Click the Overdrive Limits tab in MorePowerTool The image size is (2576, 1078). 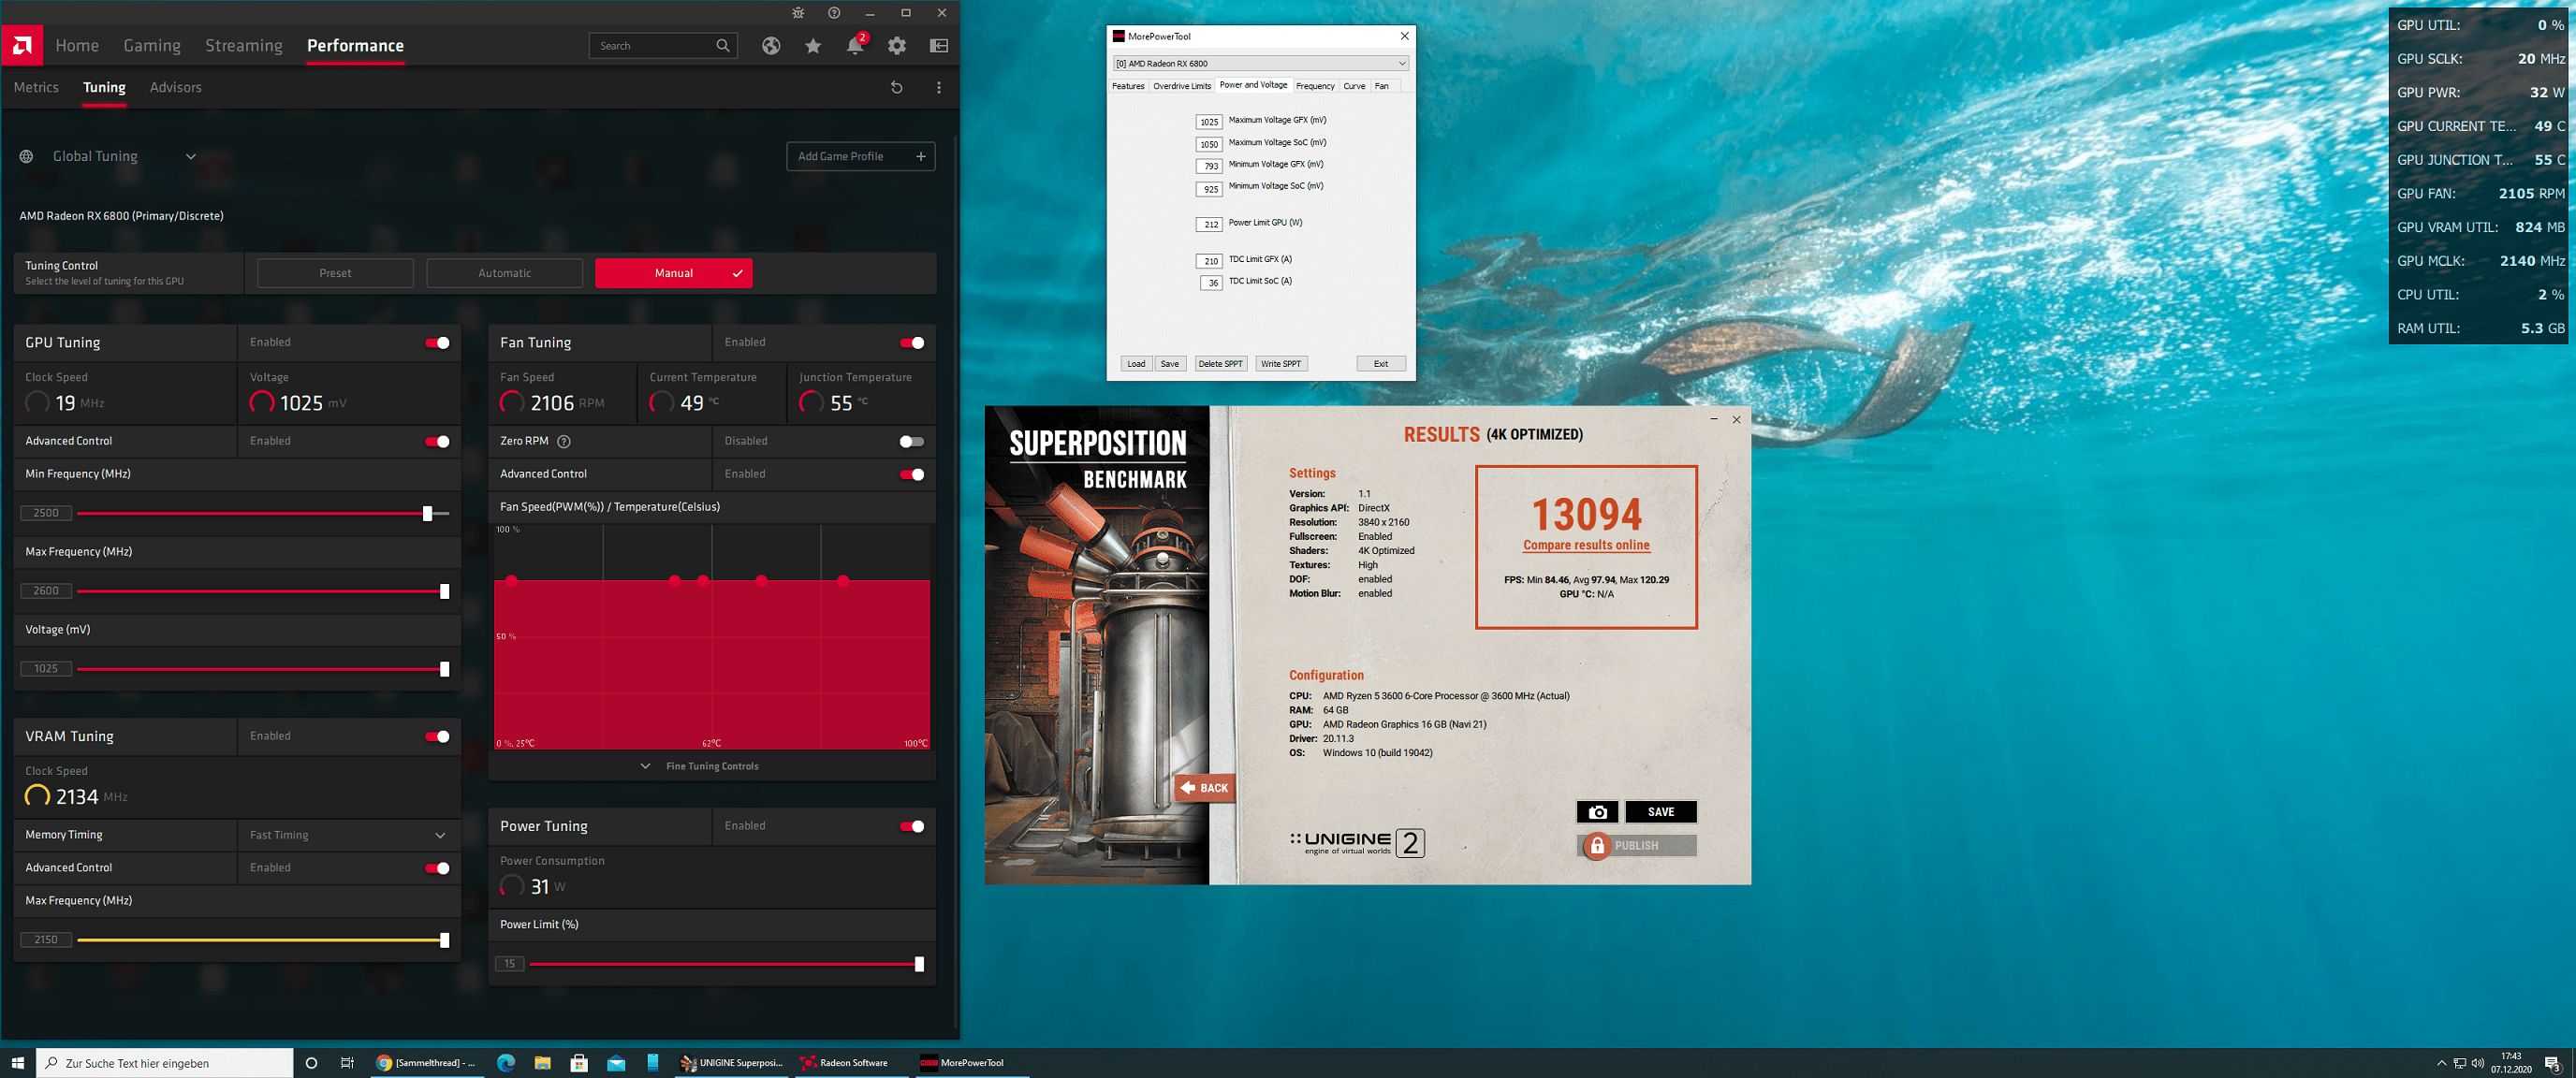(1175, 85)
